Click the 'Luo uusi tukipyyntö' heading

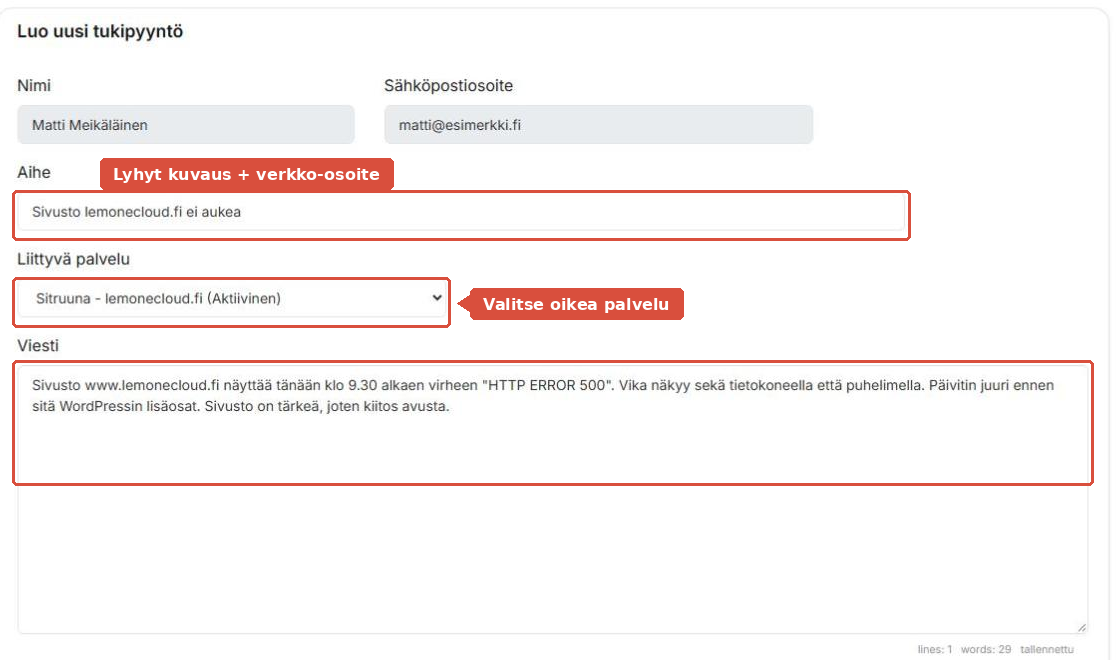tap(100, 31)
